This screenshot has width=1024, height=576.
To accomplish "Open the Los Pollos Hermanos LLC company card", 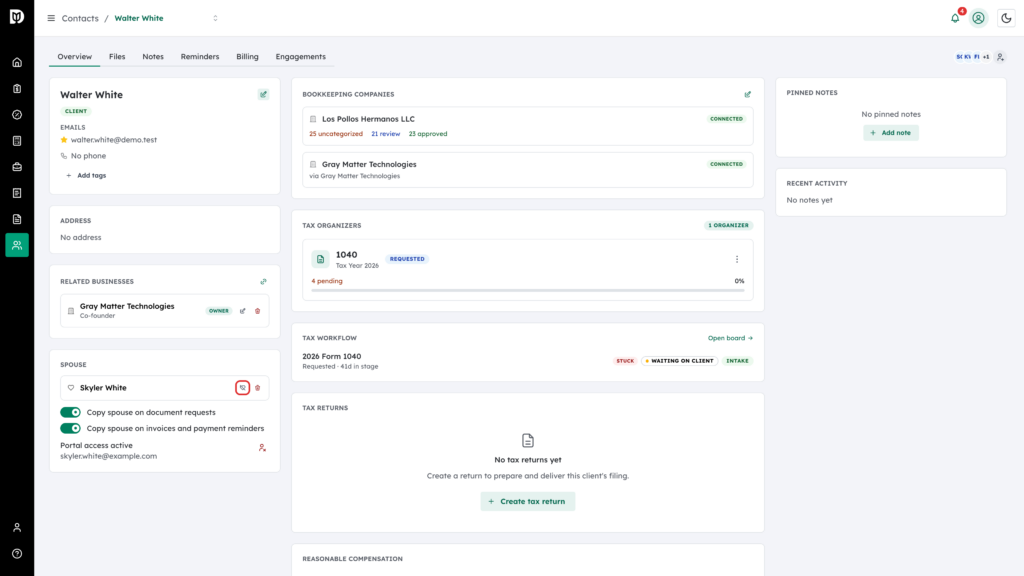I will 528,126.
